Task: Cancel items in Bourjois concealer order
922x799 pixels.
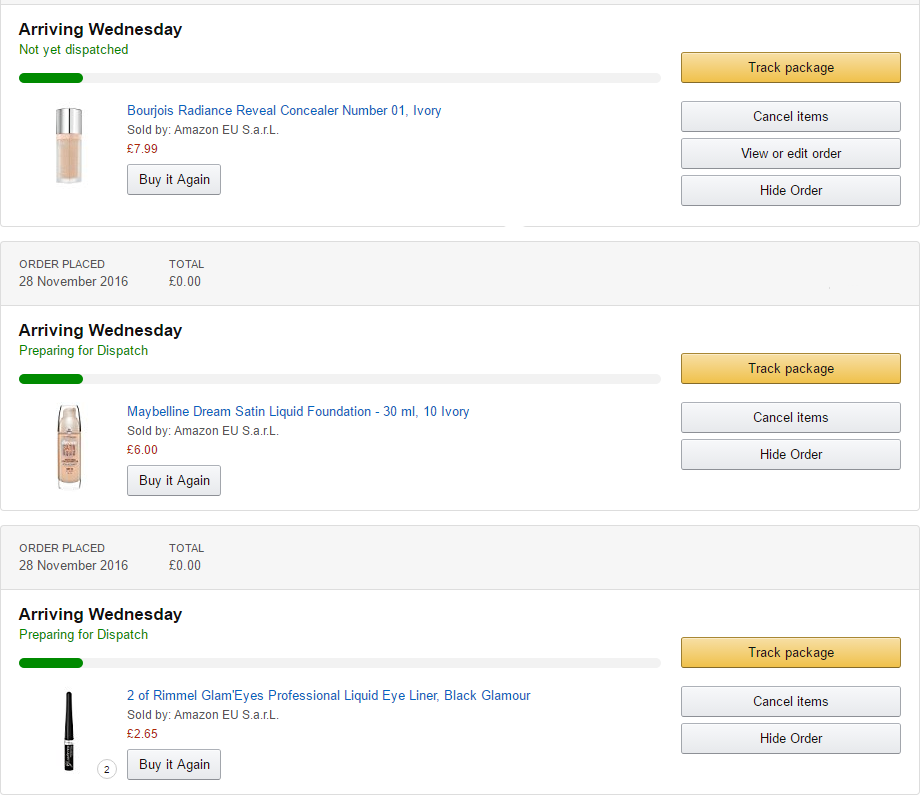Action: pos(790,116)
